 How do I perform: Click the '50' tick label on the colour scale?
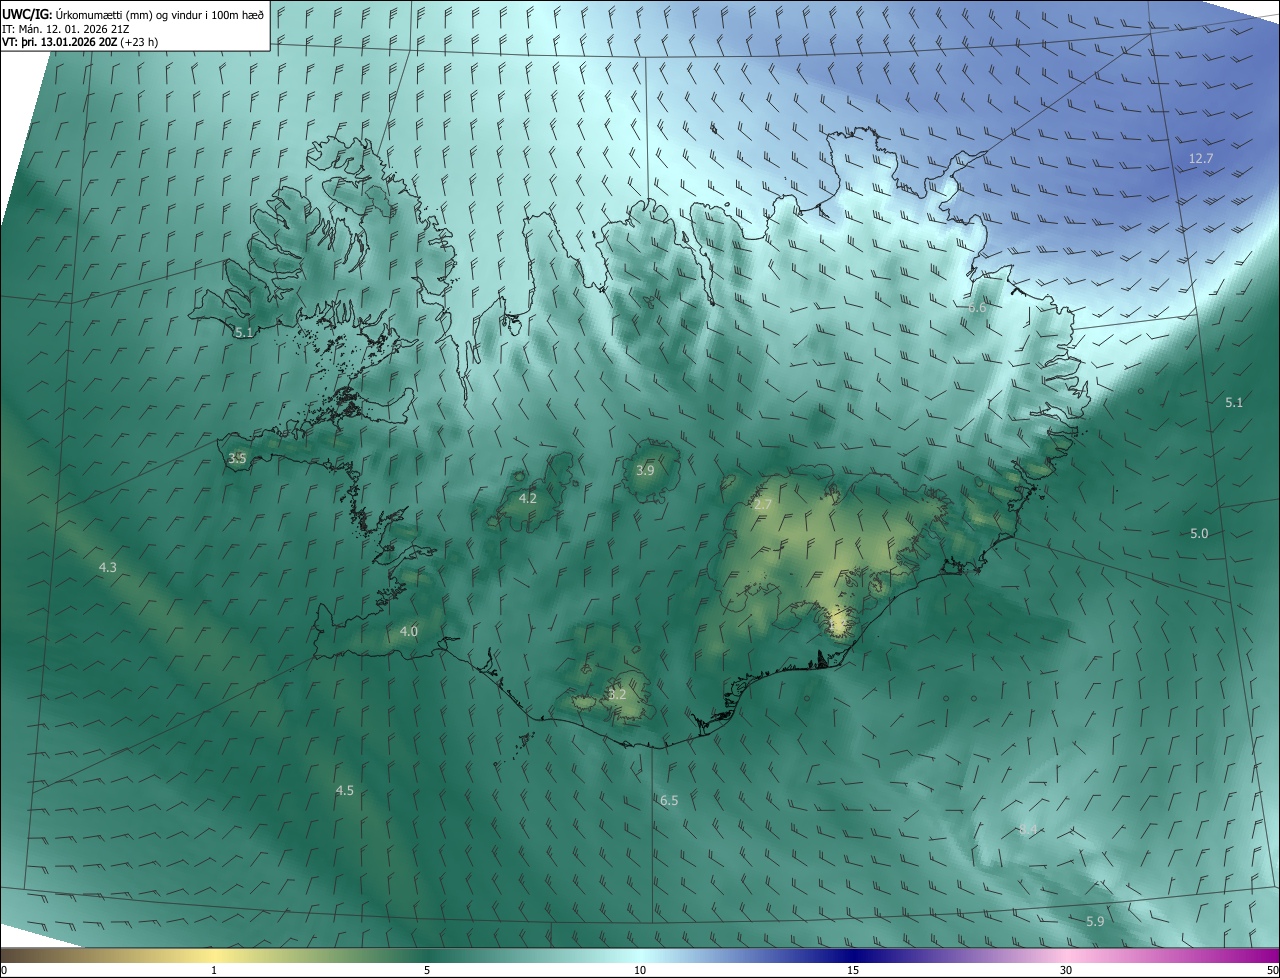tap(1272, 970)
